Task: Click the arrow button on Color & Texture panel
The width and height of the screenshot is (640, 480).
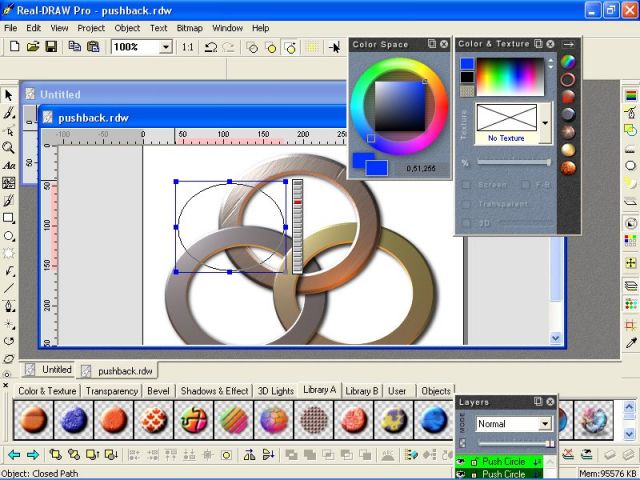Action: (569, 44)
